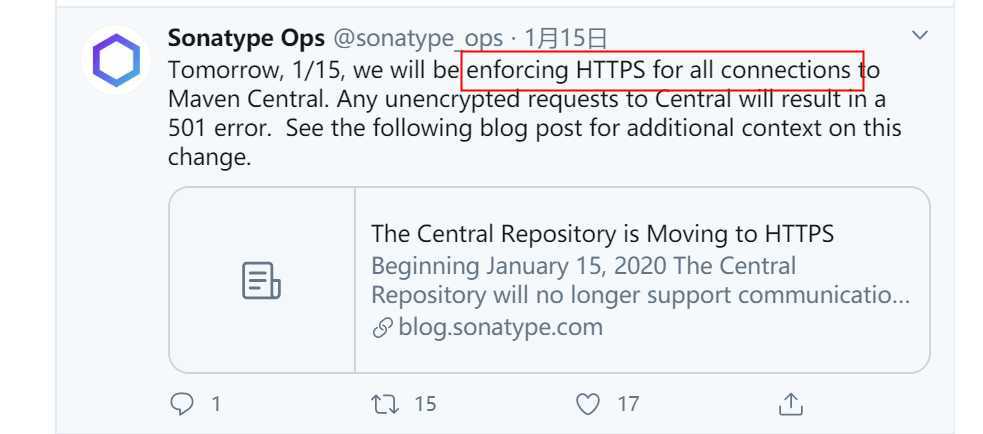Image resolution: width=983 pixels, height=434 pixels.
Task: Open the @sonatype_ops handle link
Action: point(418,39)
